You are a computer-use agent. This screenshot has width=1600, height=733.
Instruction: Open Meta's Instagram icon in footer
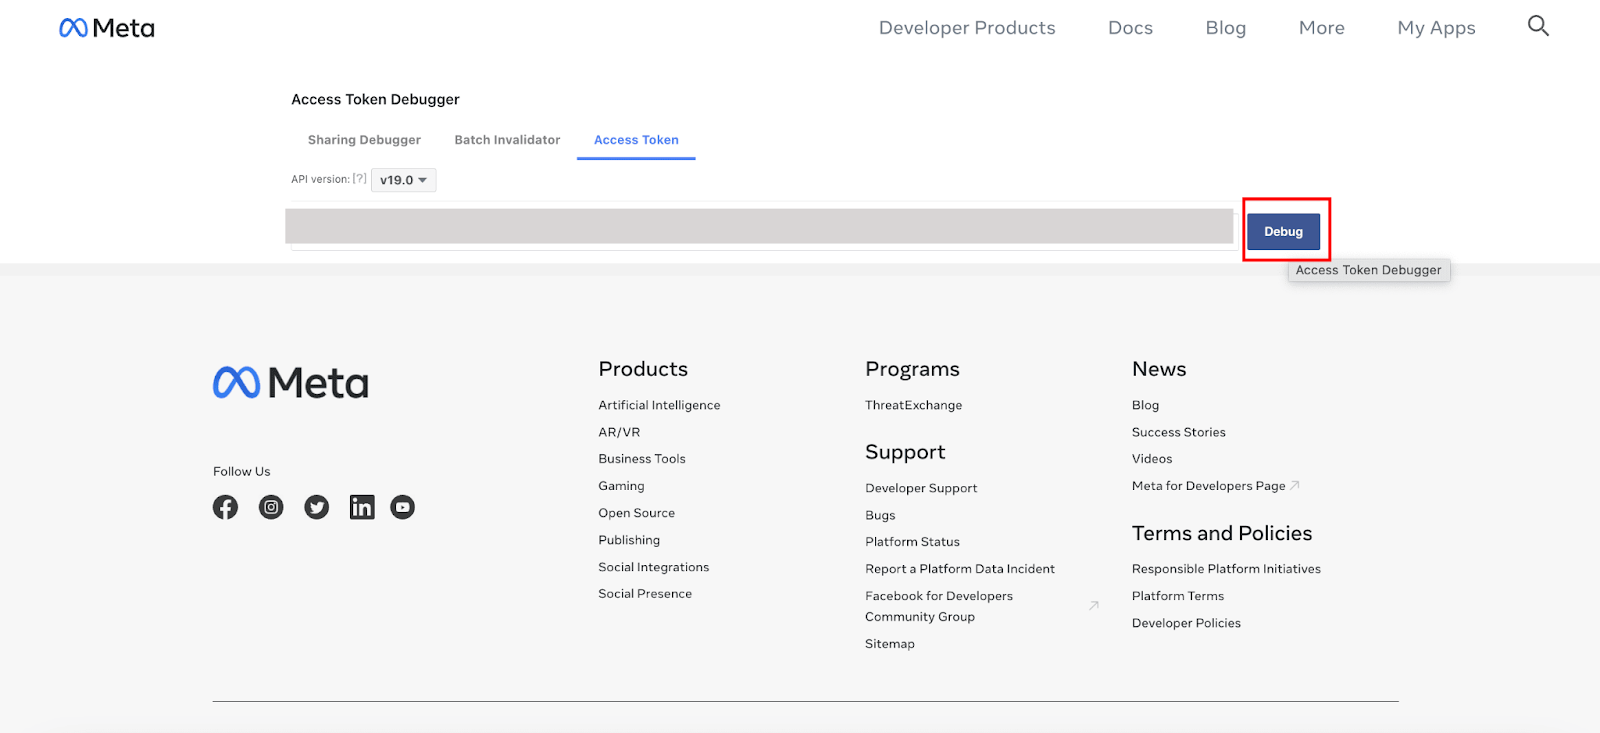click(271, 507)
